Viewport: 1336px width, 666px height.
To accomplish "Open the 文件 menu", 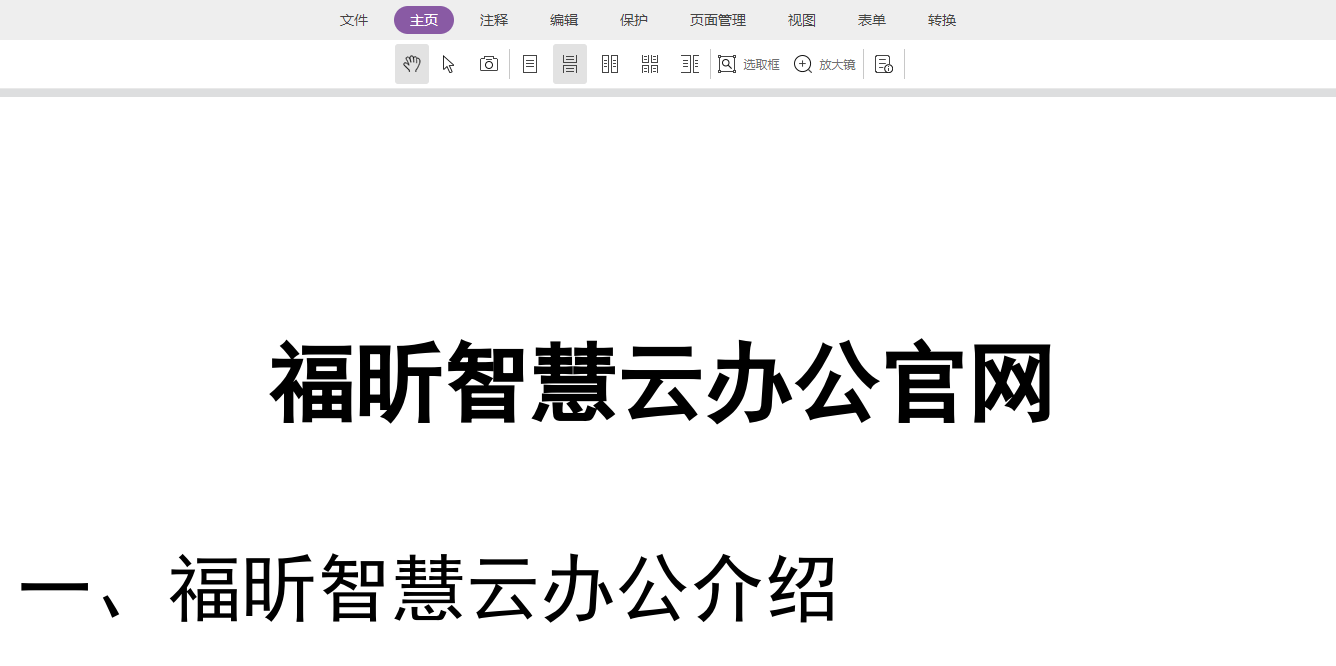I will tap(354, 20).
